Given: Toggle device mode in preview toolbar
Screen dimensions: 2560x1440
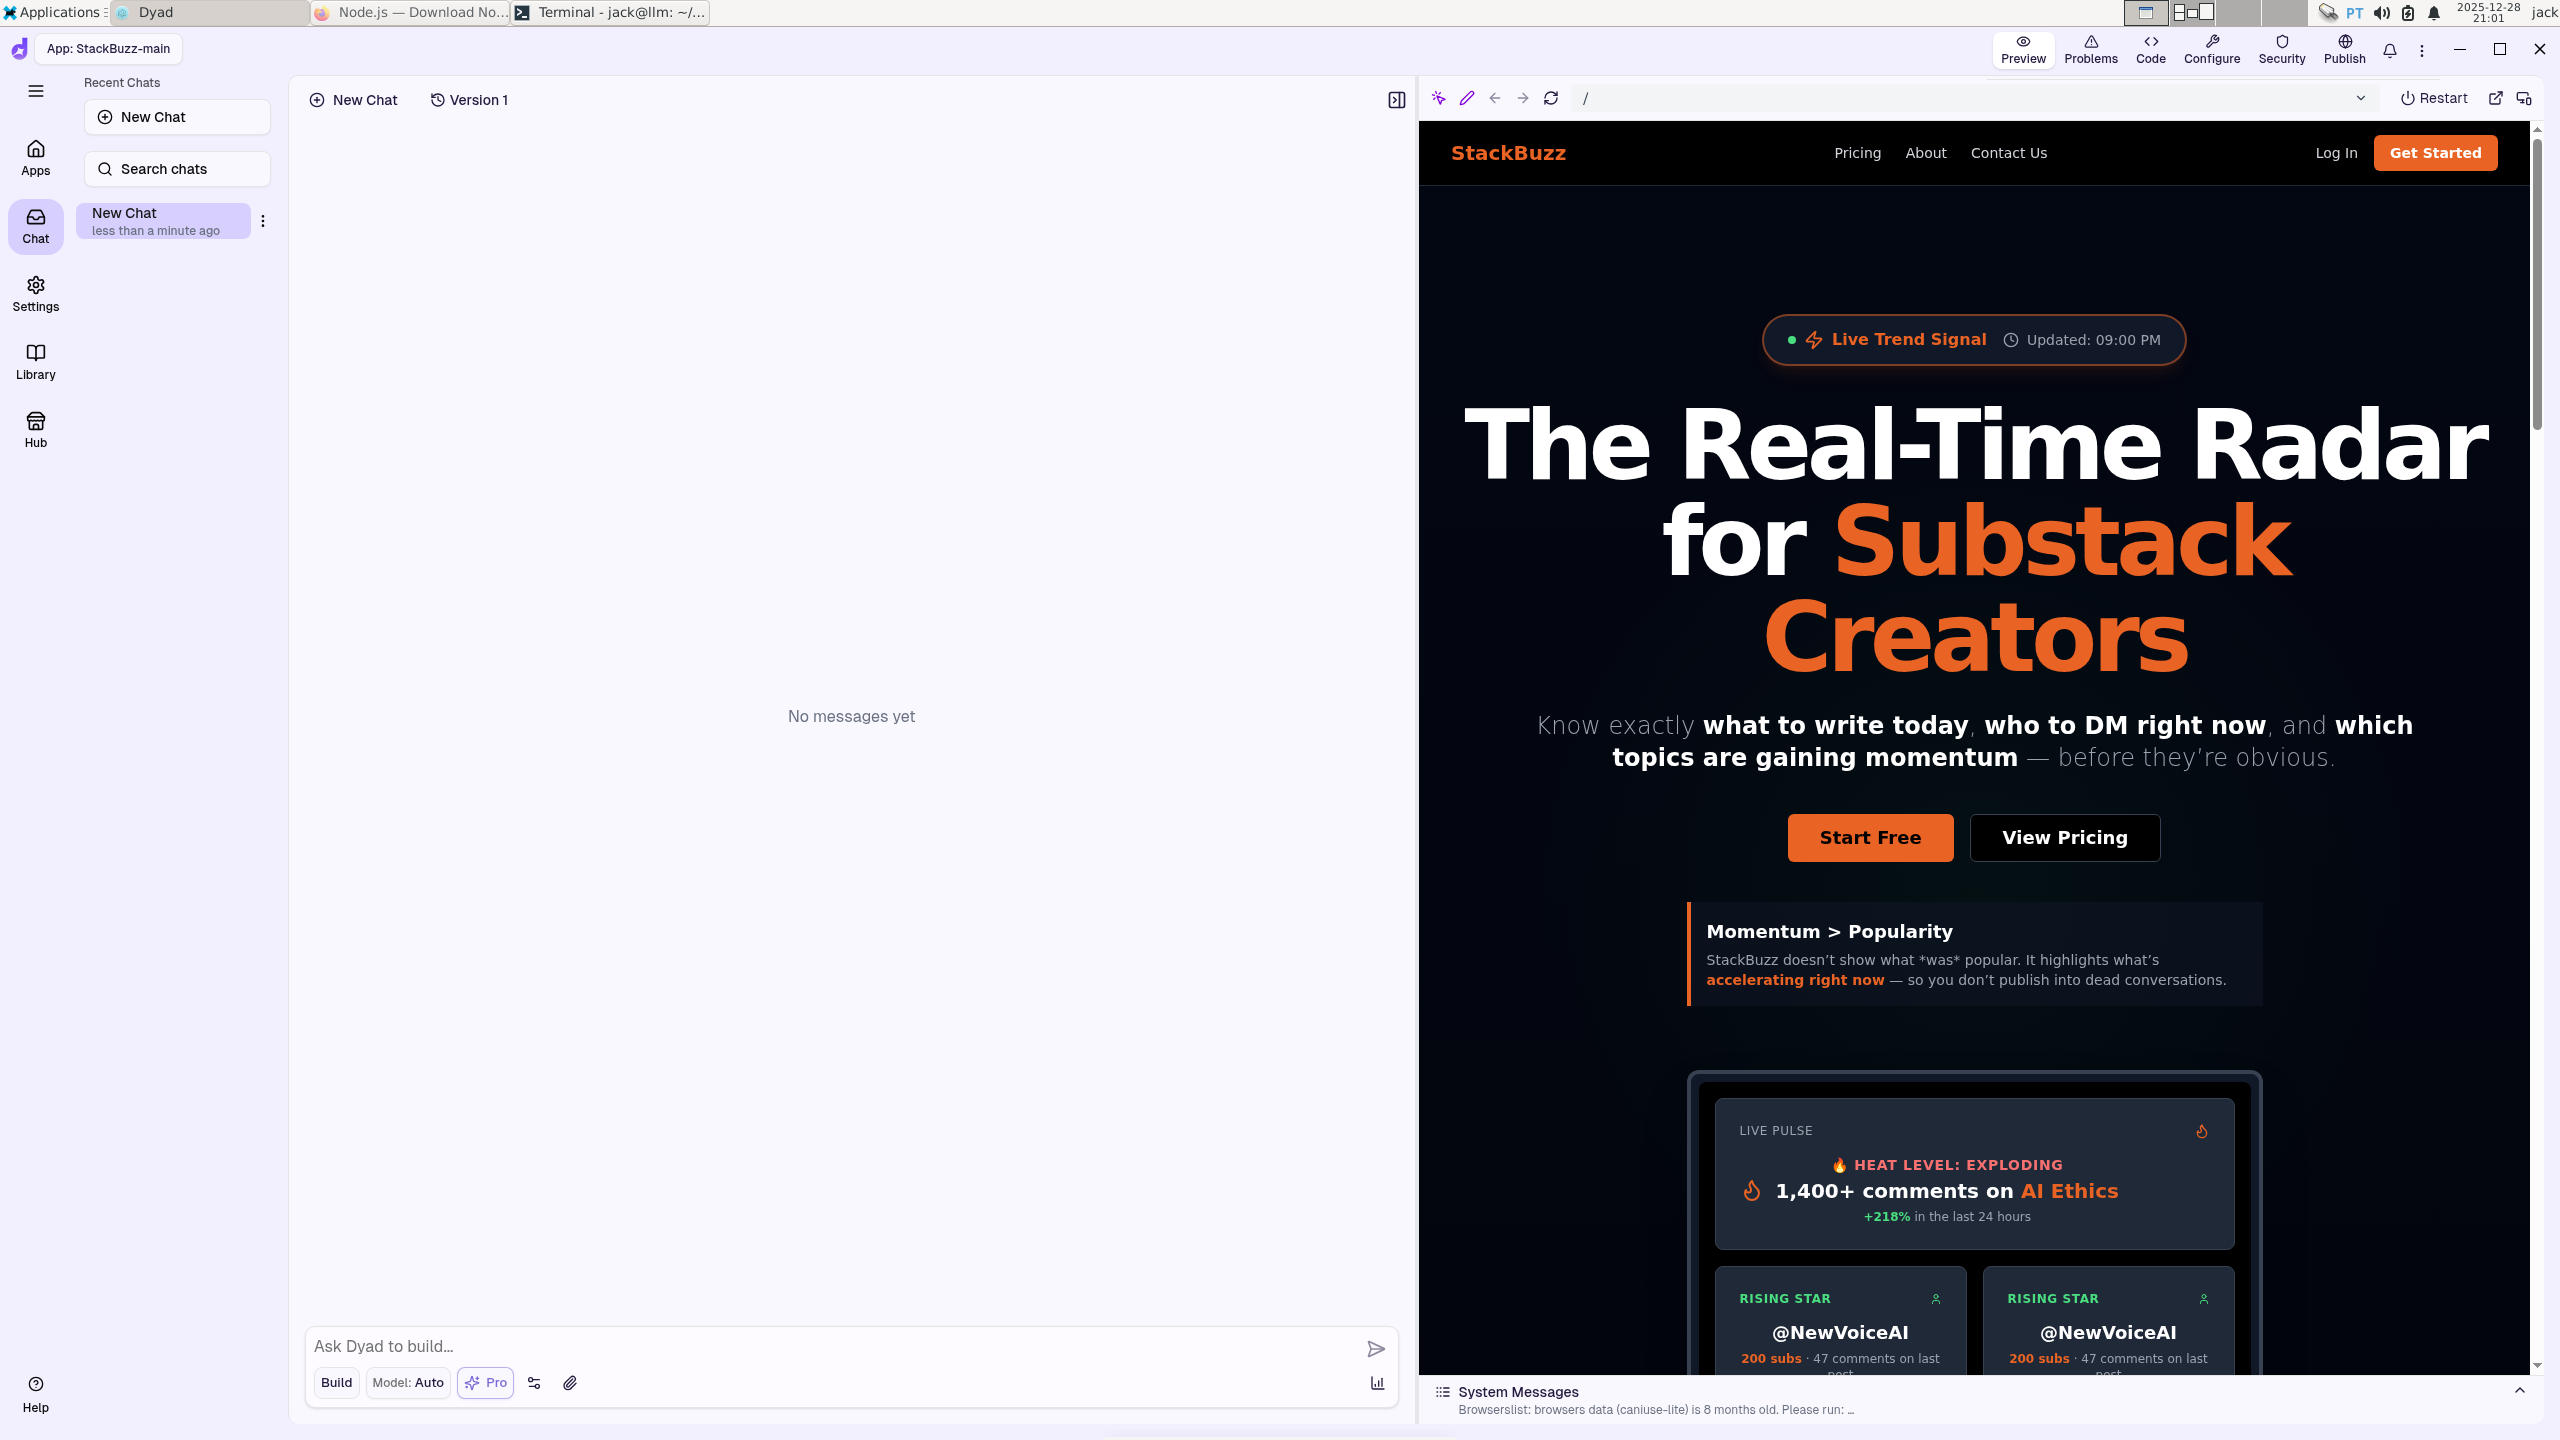Looking at the screenshot, I should click(x=2524, y=98).
